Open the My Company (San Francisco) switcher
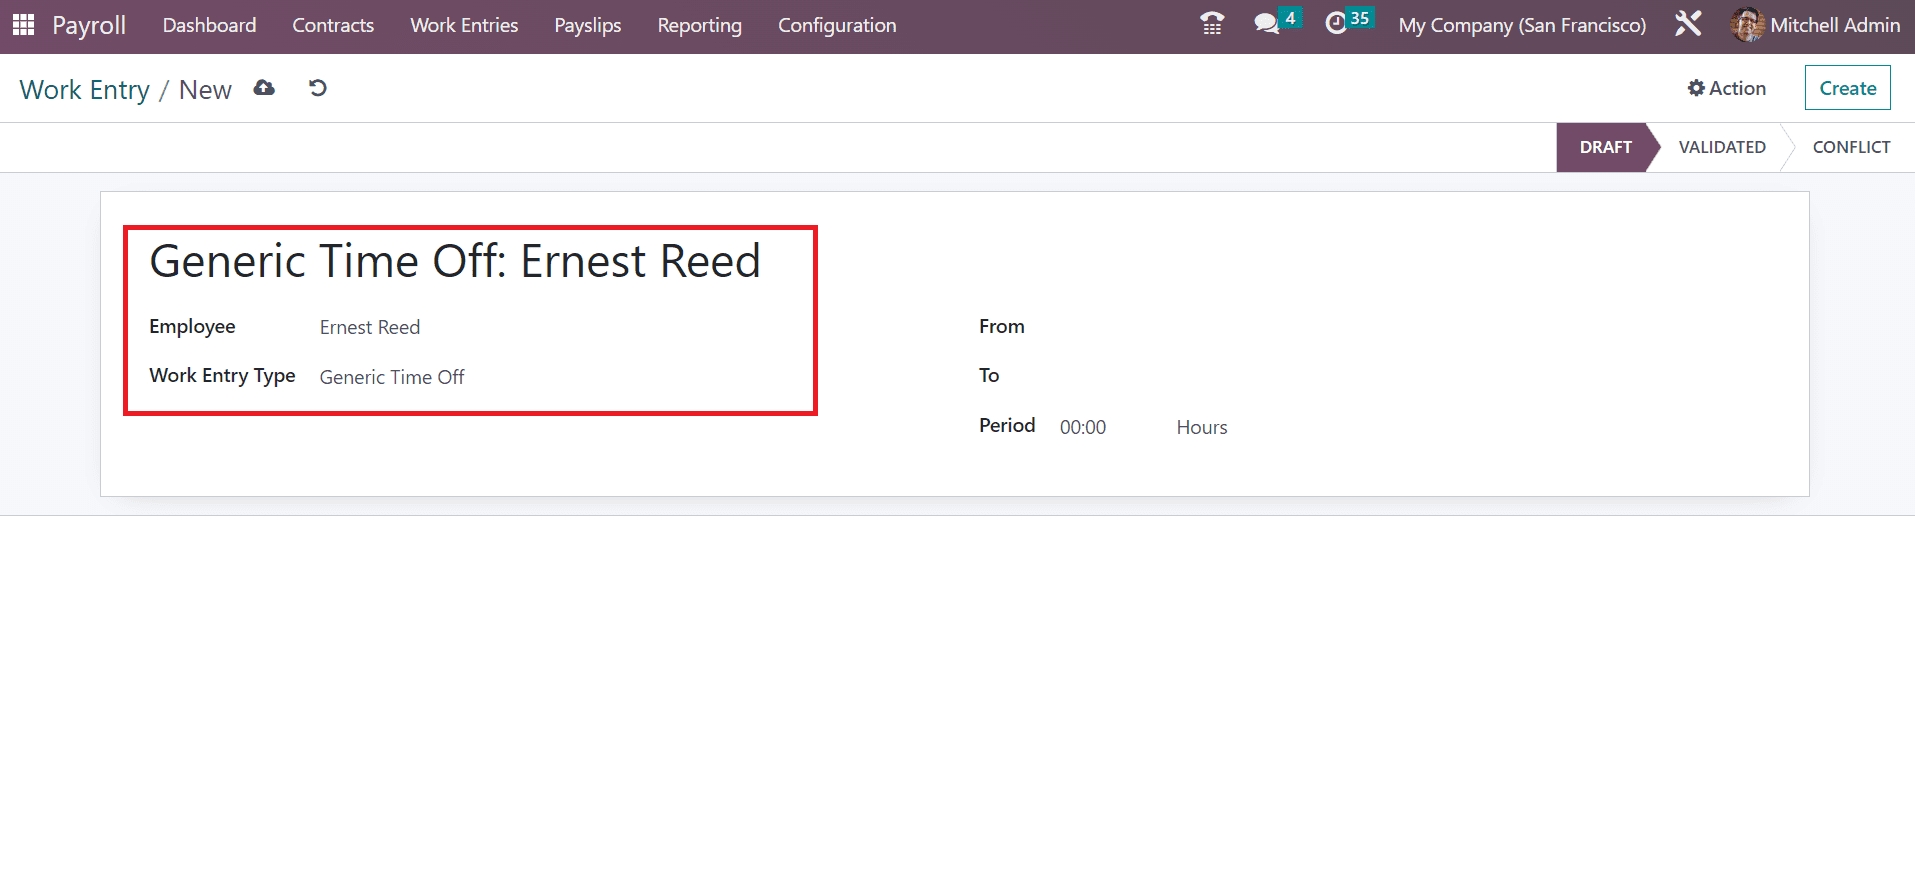This screenshot has height=889, width=1915. (1521, 25)
